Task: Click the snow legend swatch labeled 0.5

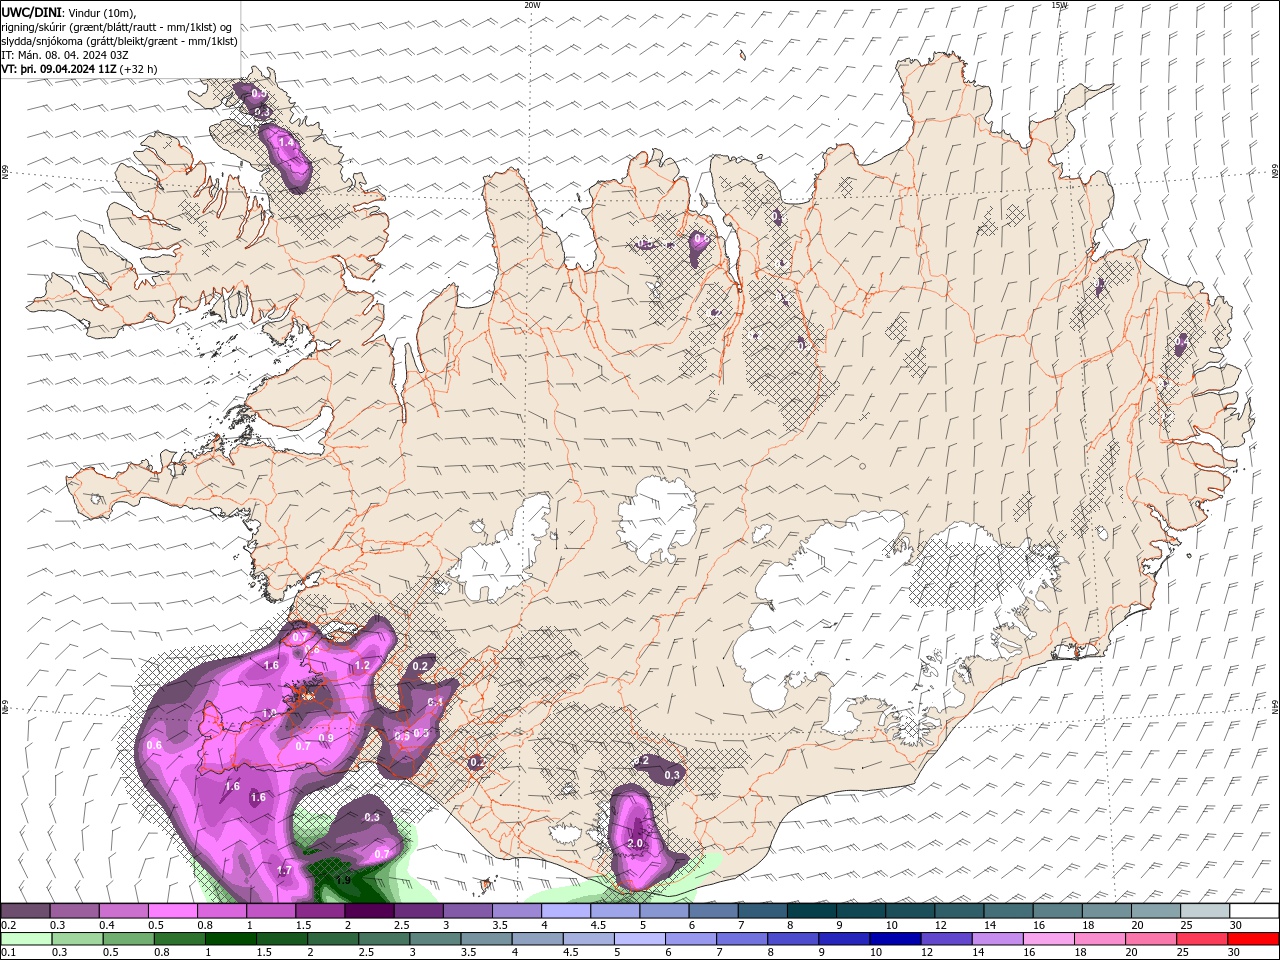Action: [x=173, y=911]
